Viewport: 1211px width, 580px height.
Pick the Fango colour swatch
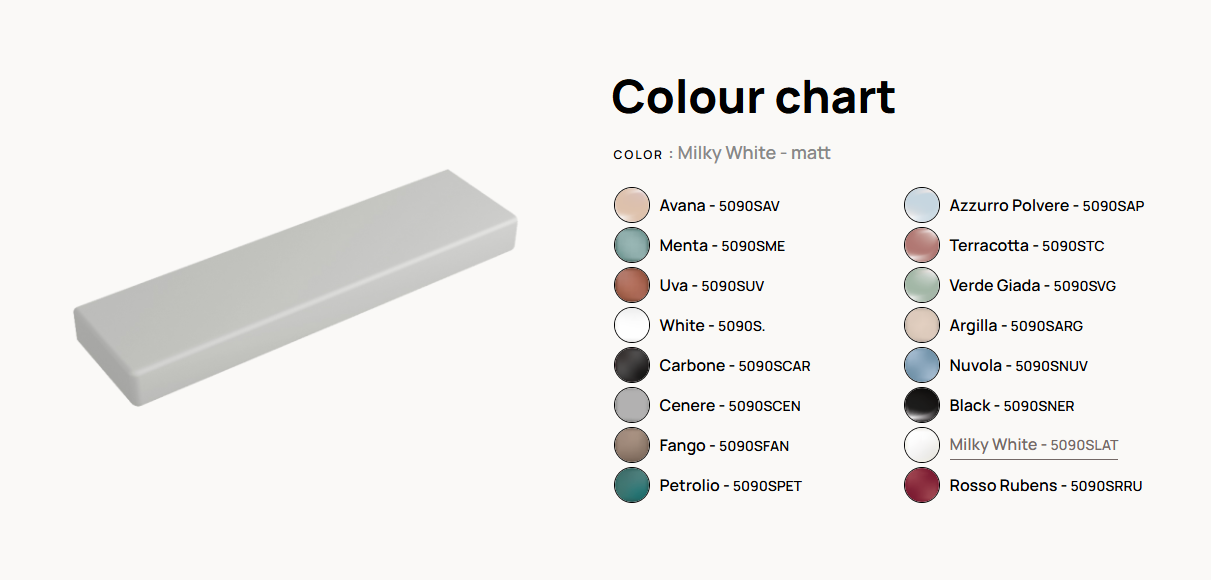tap(632, 445)
